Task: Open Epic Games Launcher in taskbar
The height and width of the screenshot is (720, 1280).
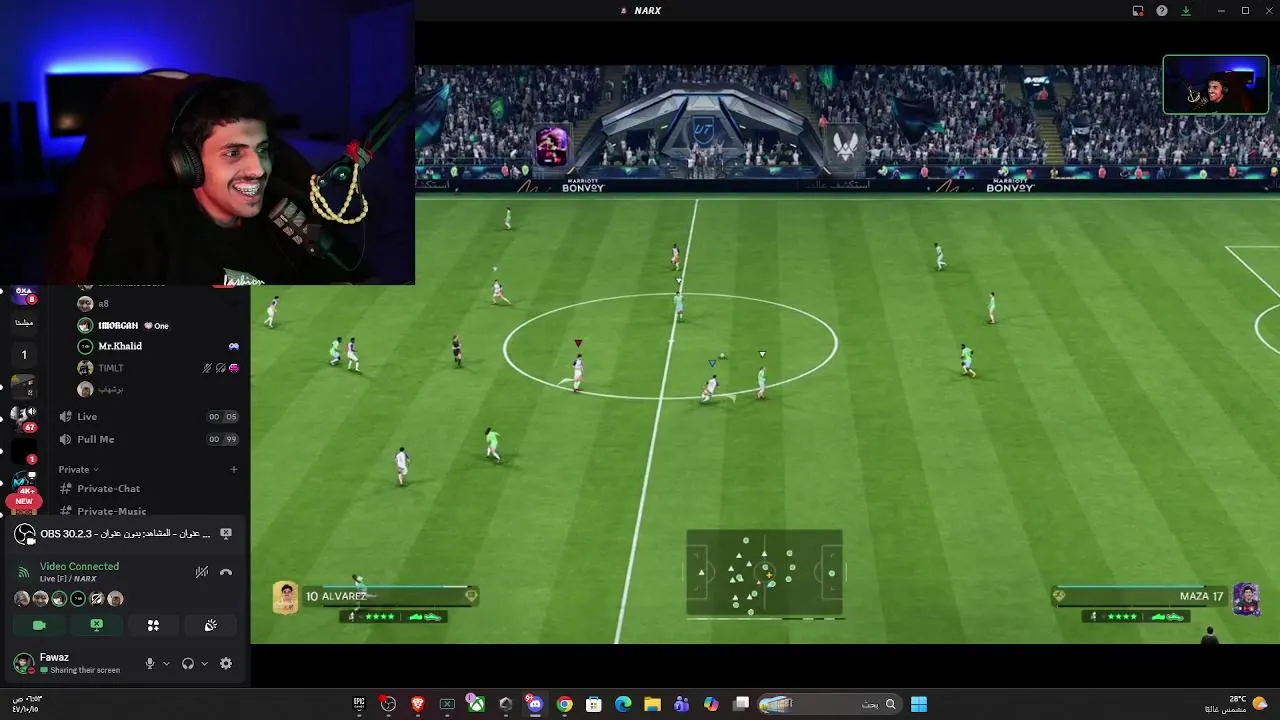Action: pyautogui.click(x=359, y=704)
